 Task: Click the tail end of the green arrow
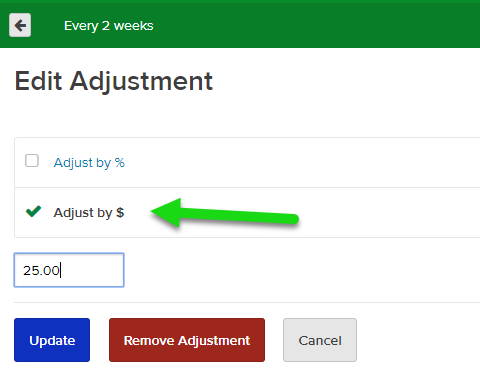291,219
